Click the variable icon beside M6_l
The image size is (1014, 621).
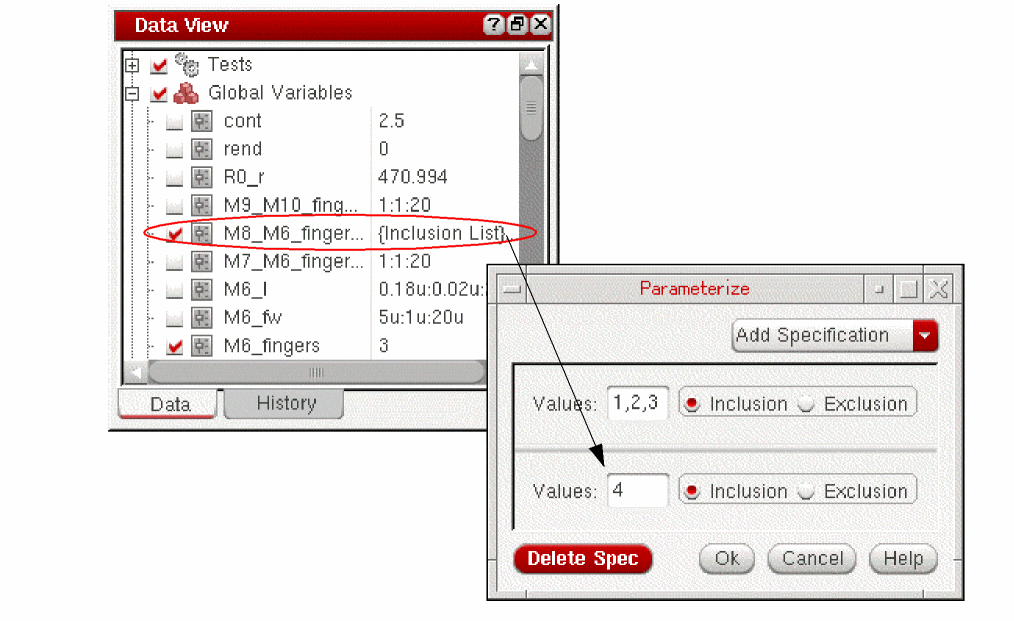pos(202,290)
